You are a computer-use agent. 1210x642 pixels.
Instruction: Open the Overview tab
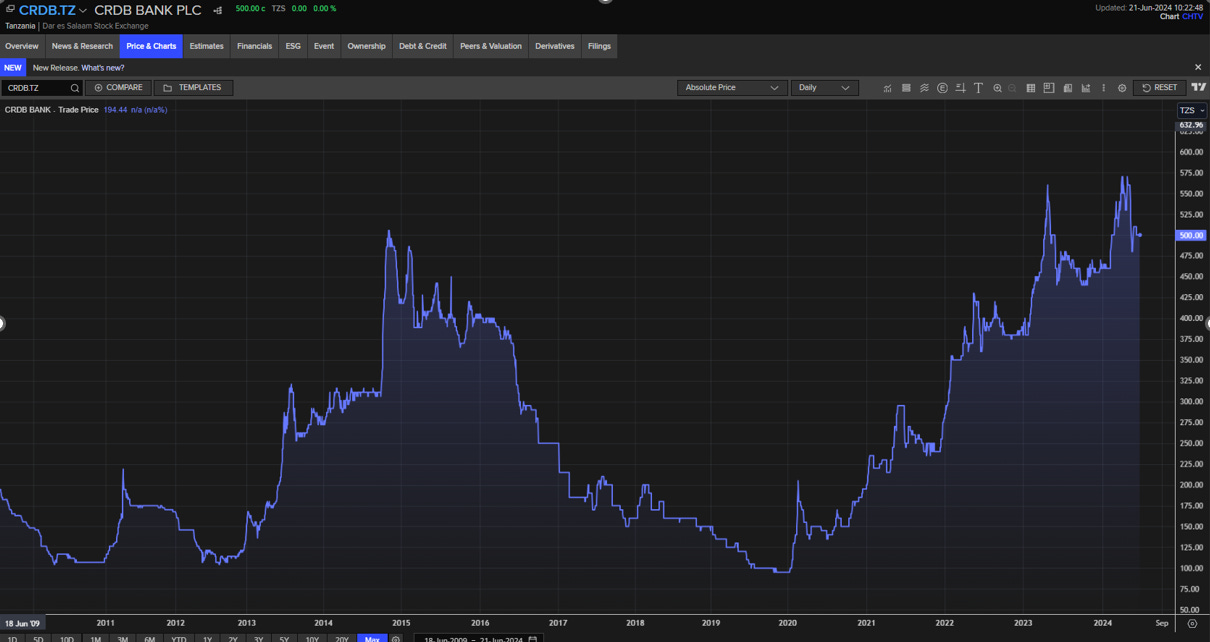22,46
